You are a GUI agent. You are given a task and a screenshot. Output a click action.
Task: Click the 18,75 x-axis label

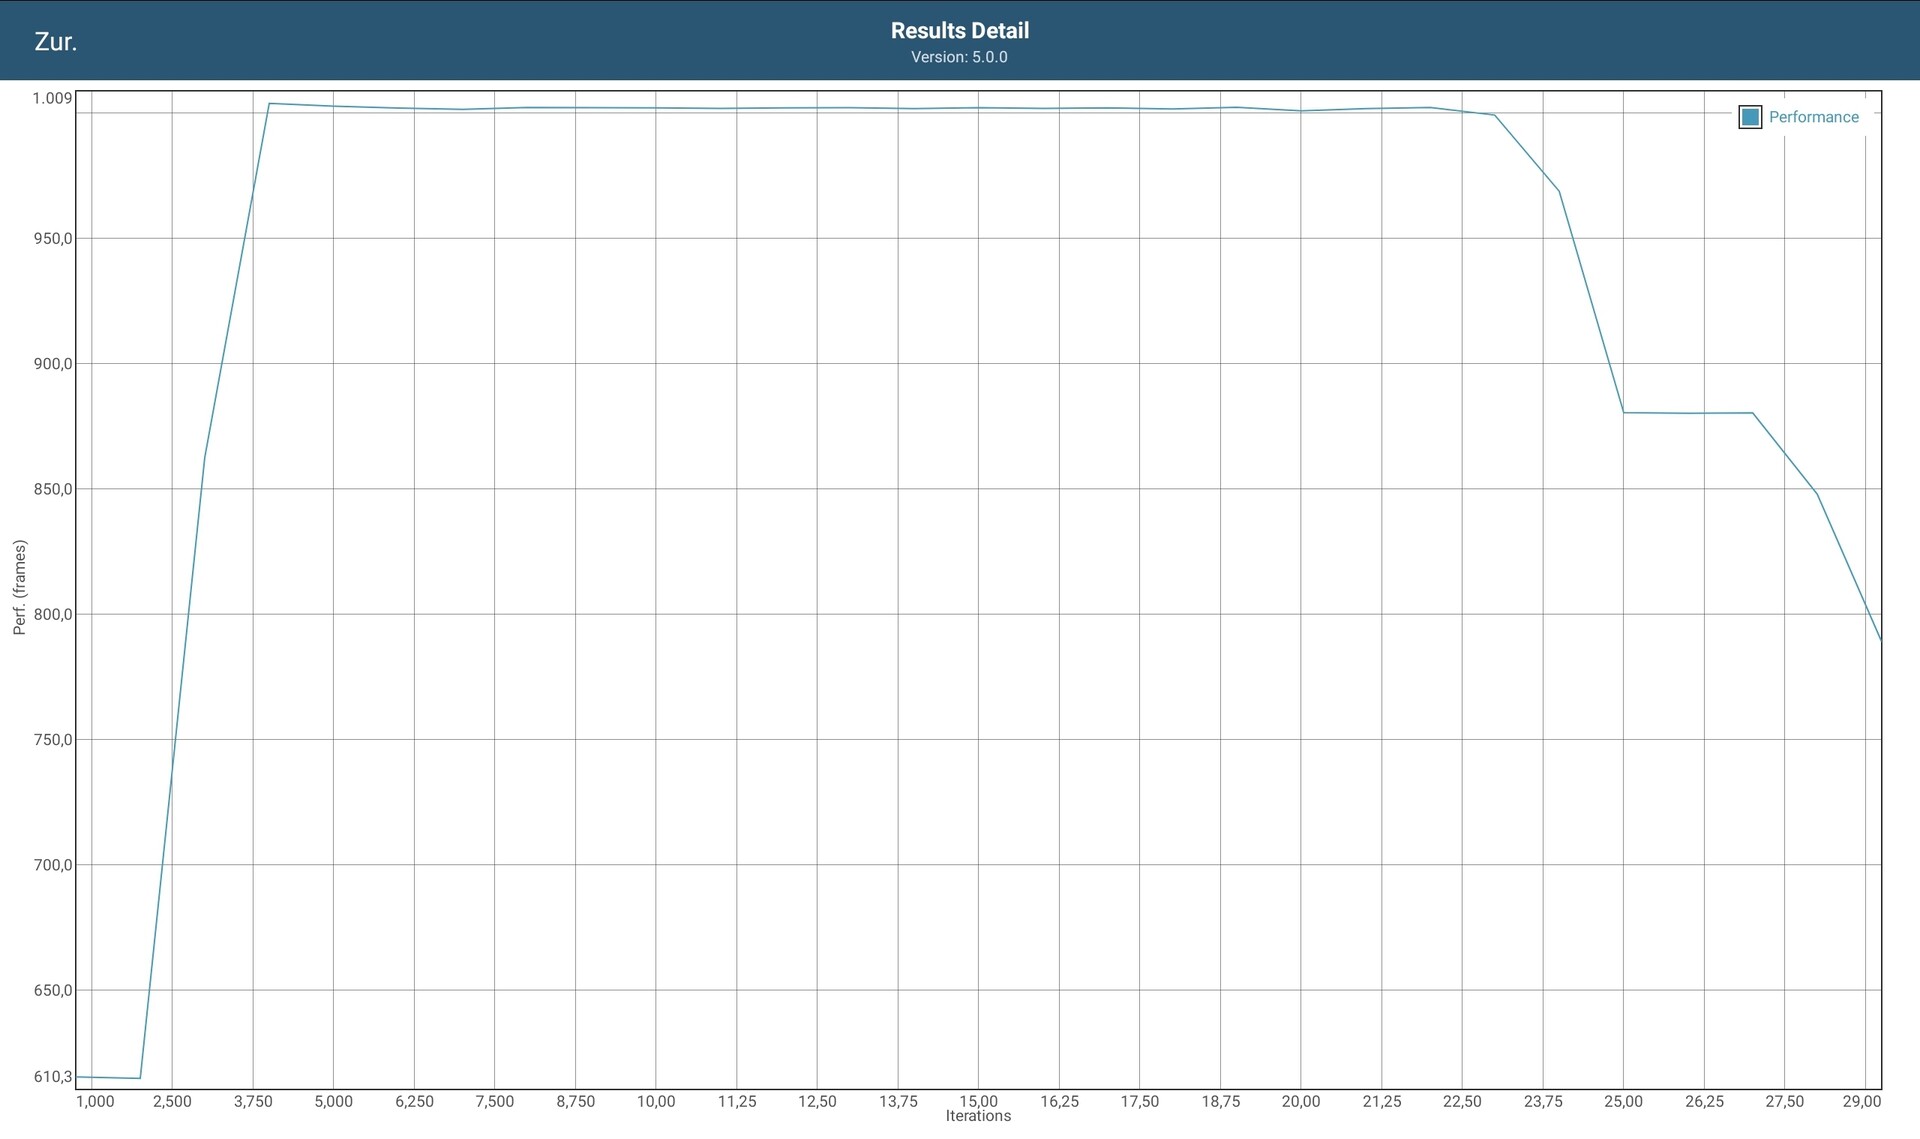(x=1220, y=1101)
